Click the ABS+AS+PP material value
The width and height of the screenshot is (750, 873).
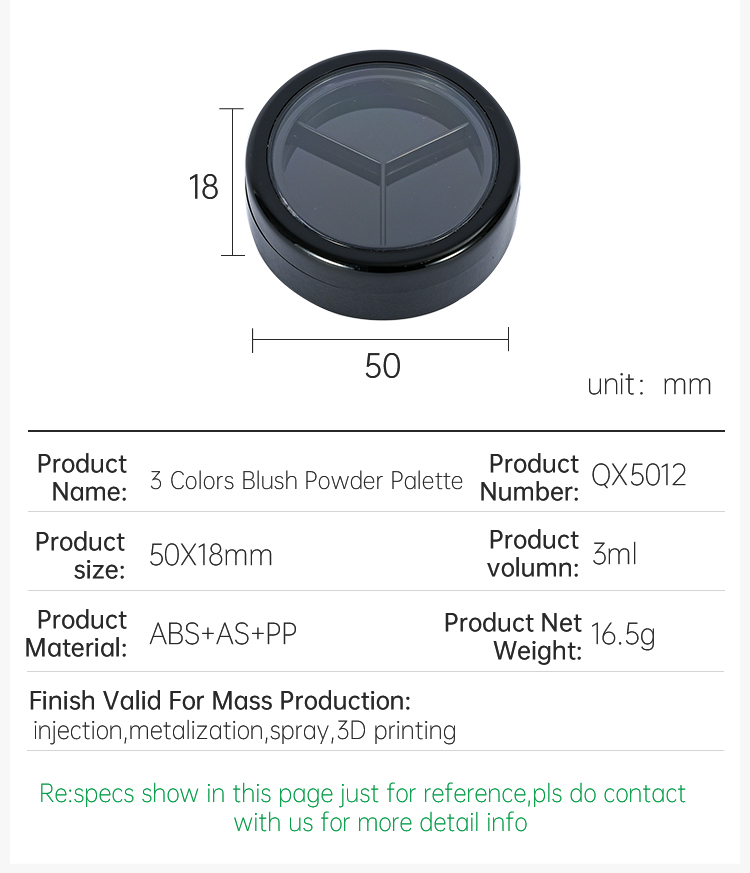[223, 634]
